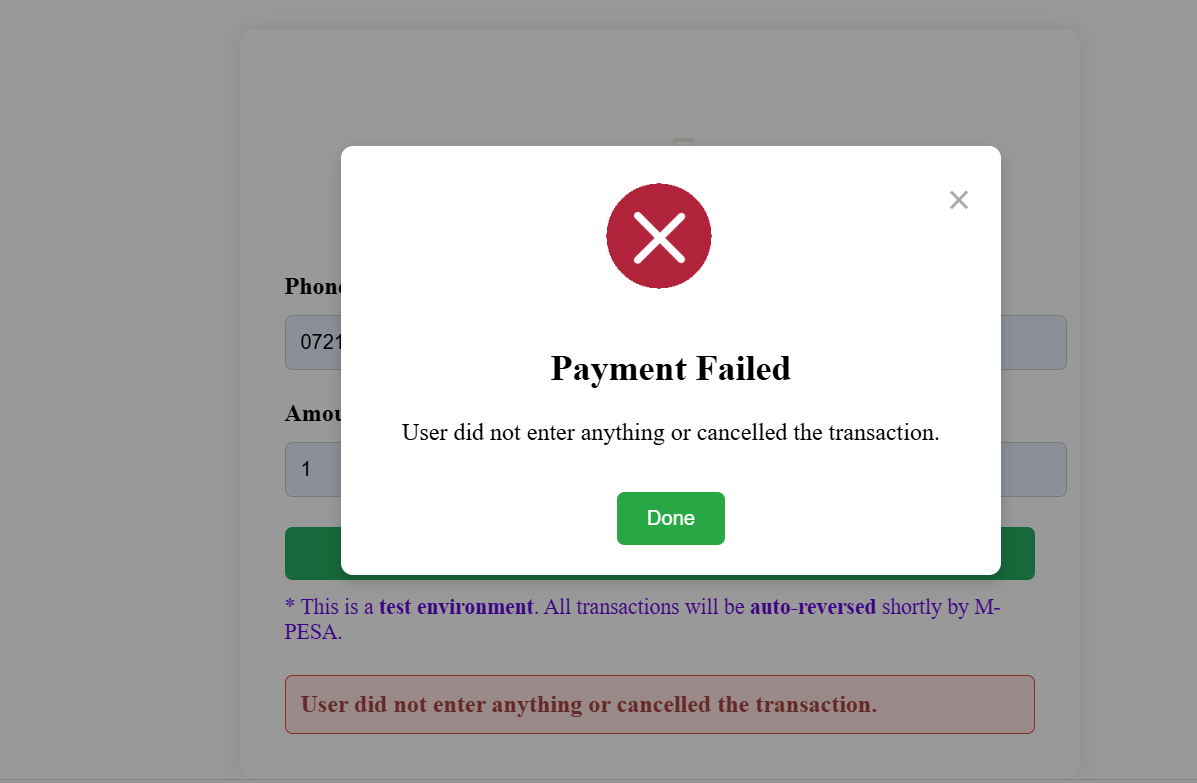Click the small hidden element above the dialog
The width and height of the screenshot is (1197, 783).
point(683,142)
